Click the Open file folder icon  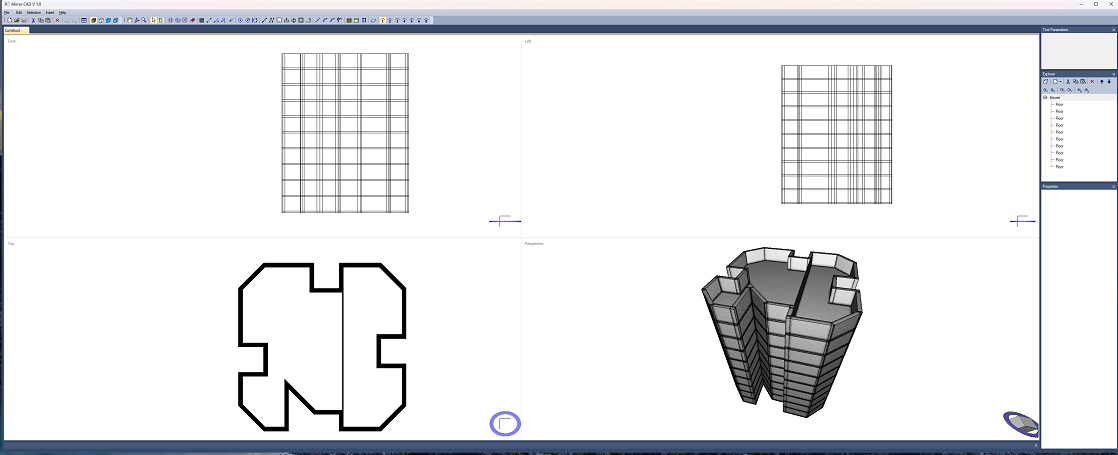click(x=17, y=20)
